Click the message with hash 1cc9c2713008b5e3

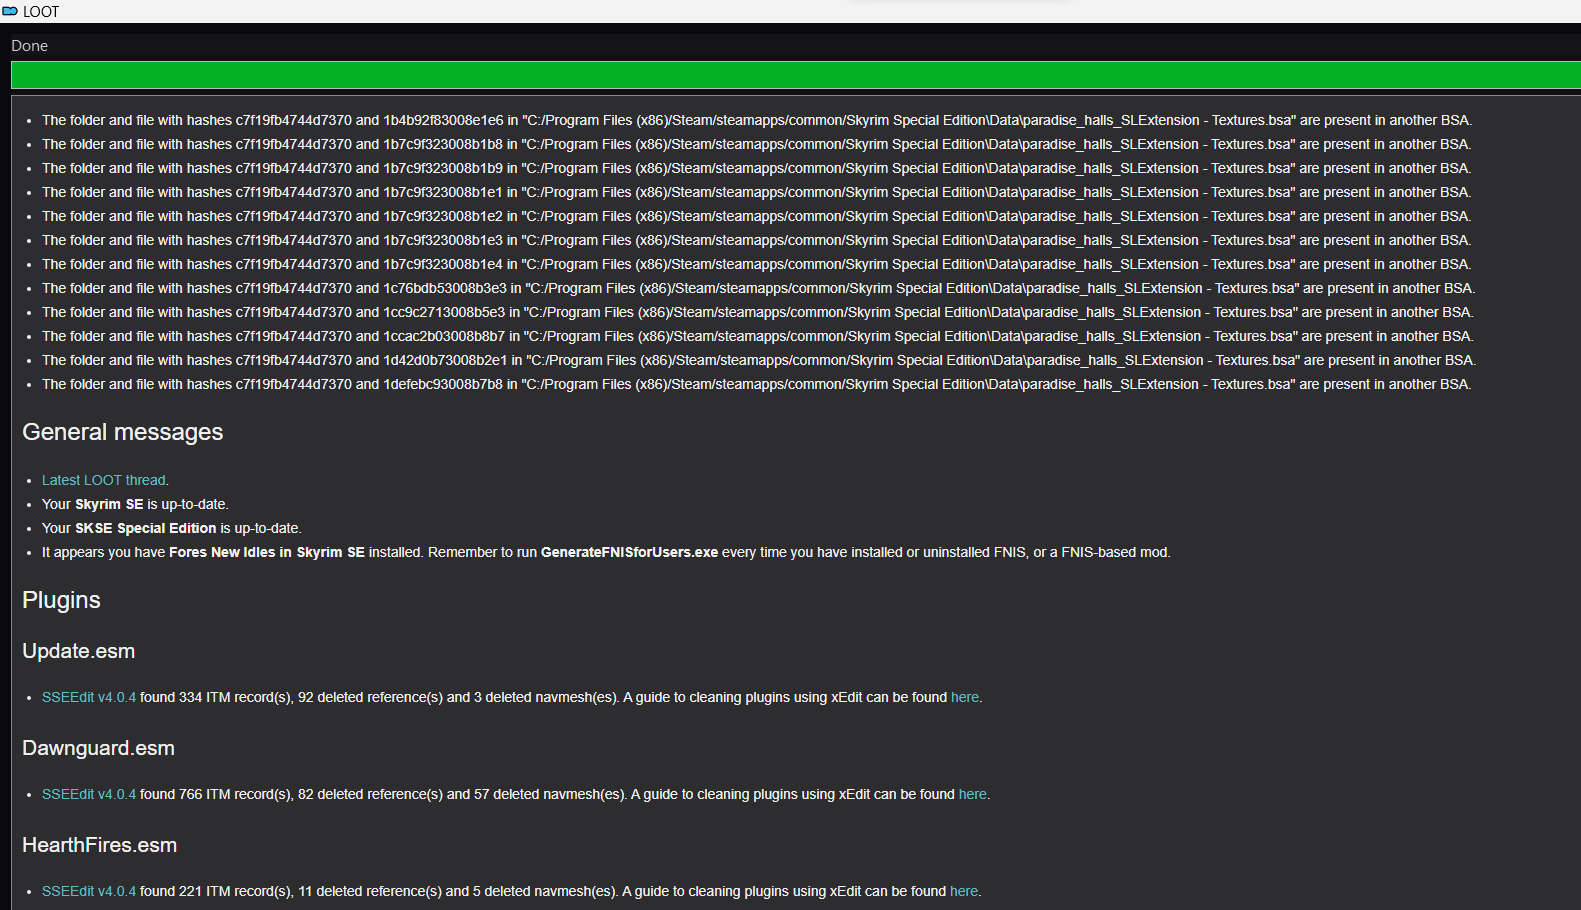click(758, 312)
